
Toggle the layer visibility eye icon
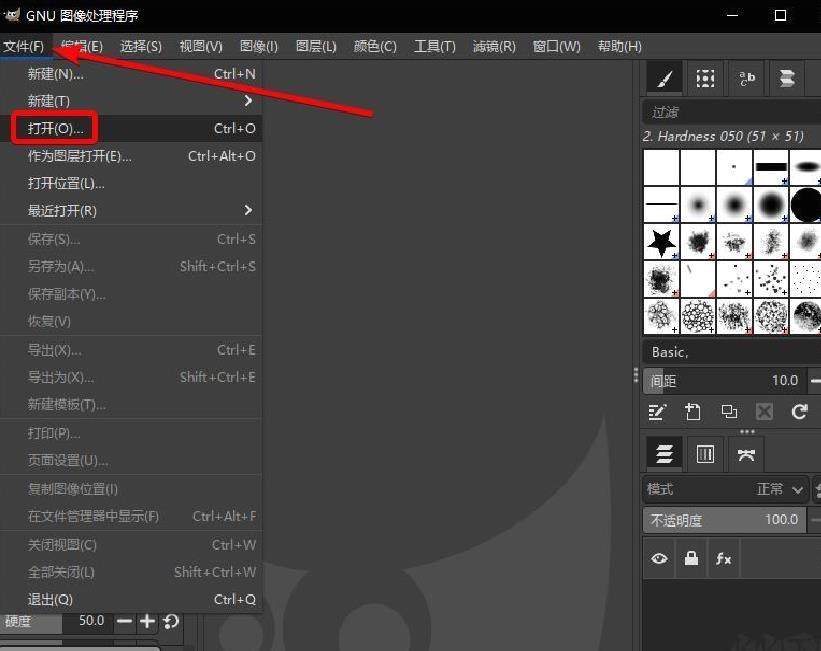659,559
